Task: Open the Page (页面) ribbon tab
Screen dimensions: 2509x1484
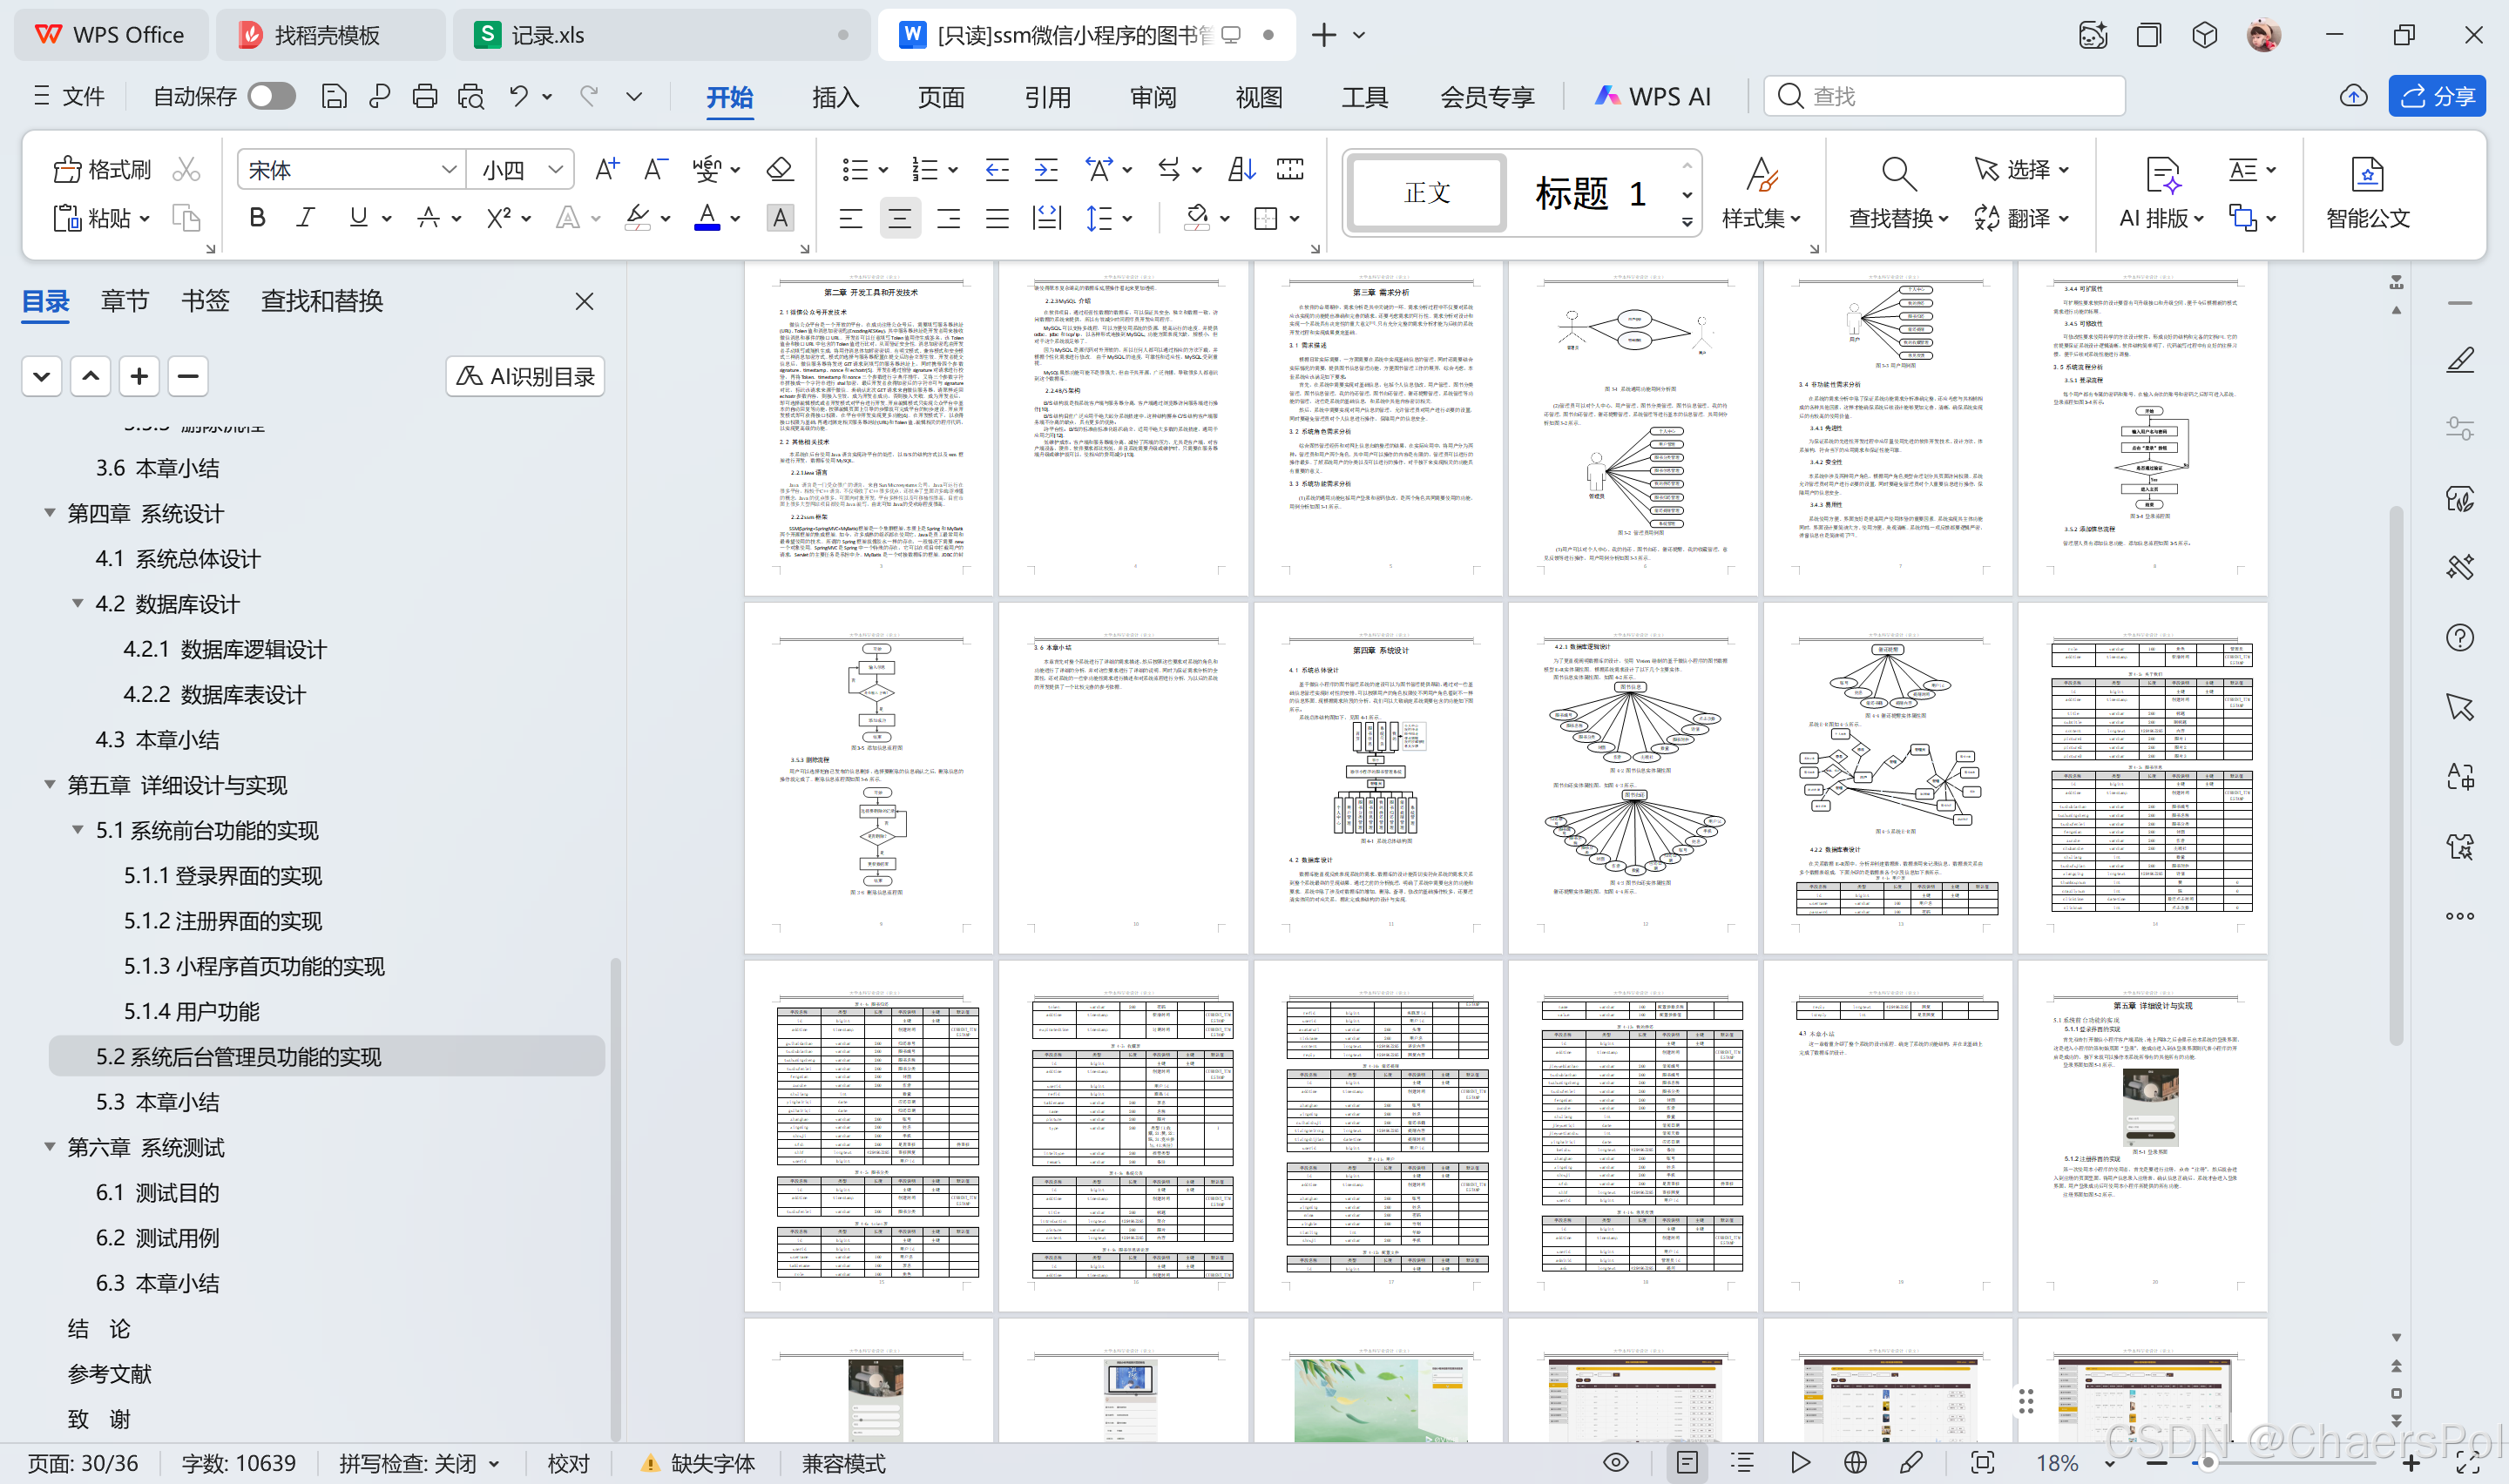Action: pyautogui.click(x=941, y=97)
